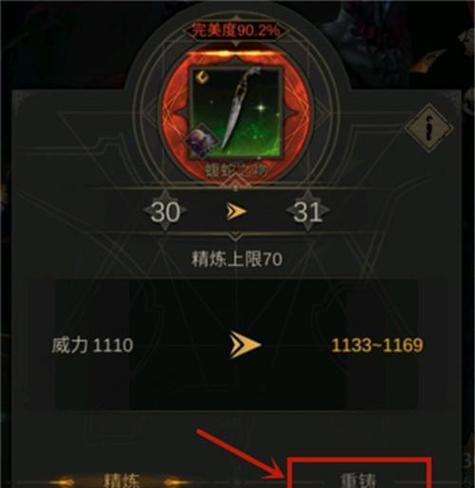Click the 完美度90.2% badge
This screenshot has width=475, height=488.
pos(236,31)
